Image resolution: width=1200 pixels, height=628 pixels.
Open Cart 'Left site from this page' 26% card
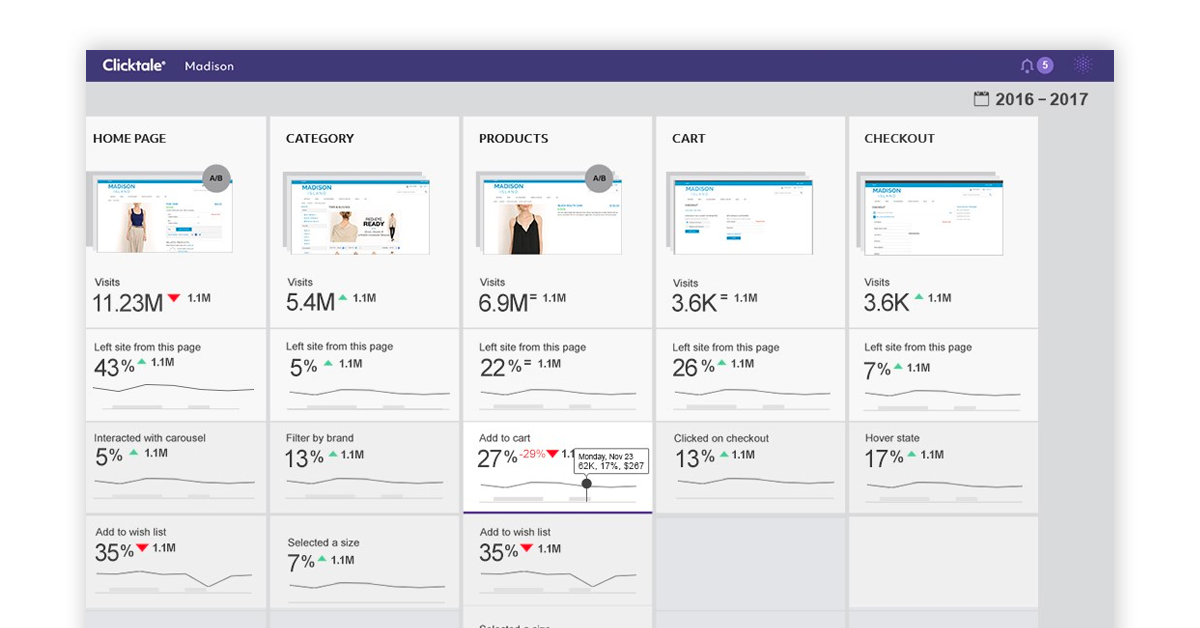(750, 374)
